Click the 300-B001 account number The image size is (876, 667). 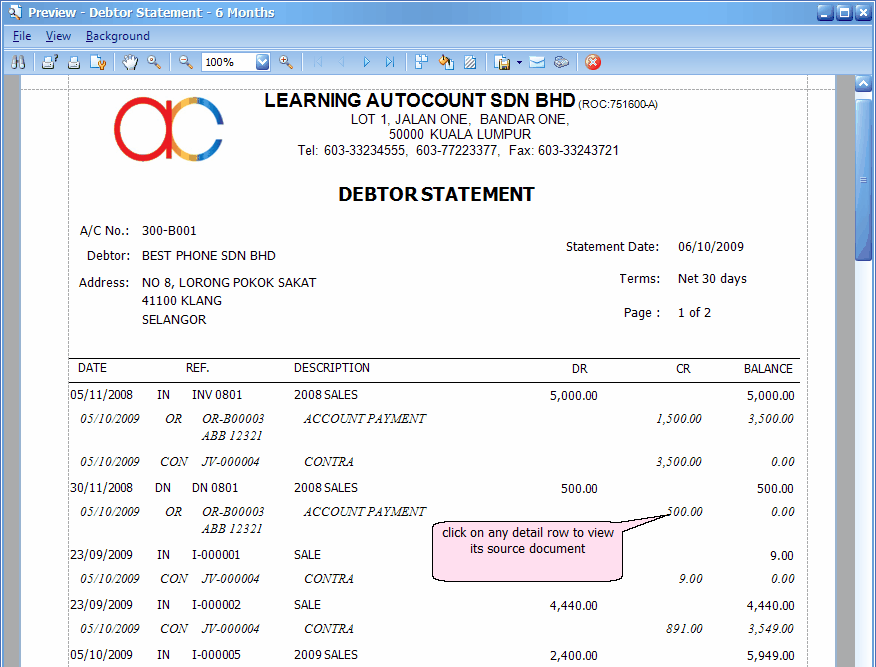point(169,231)
